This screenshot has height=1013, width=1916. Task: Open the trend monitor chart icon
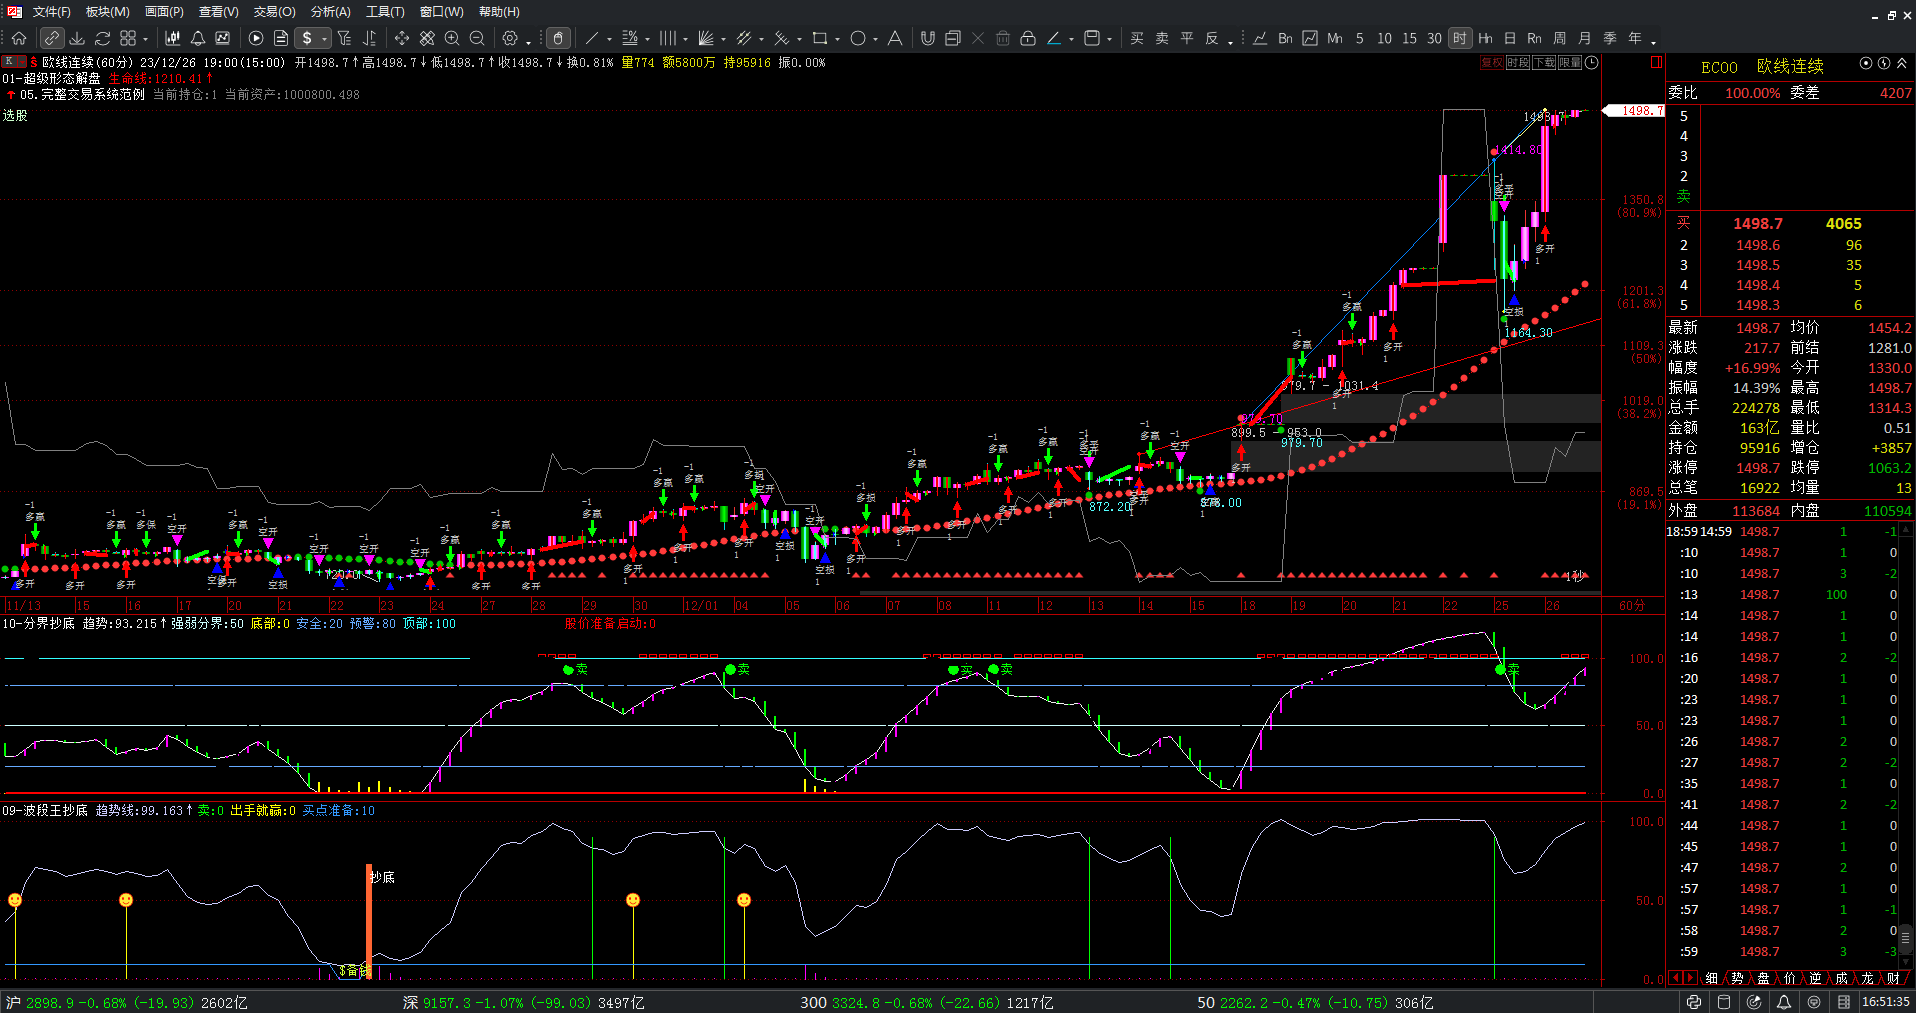click(x=223, y=38)
